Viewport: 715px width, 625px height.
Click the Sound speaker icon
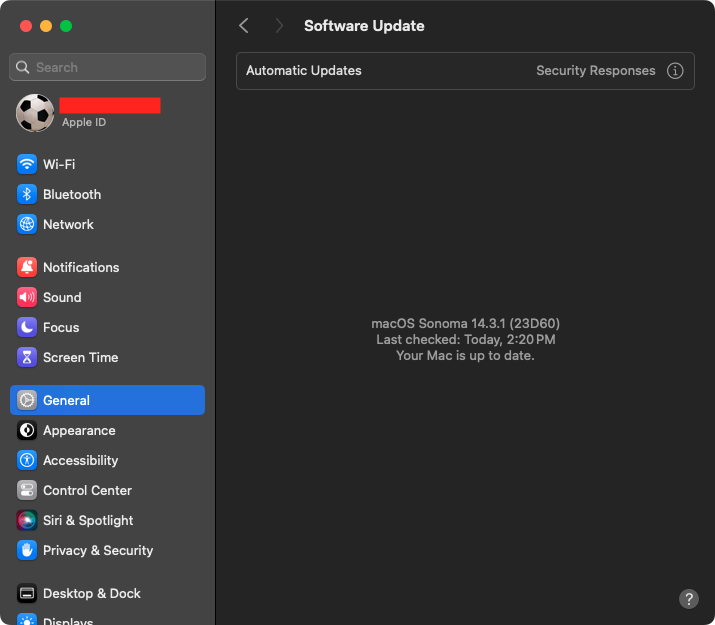(27, 297)
